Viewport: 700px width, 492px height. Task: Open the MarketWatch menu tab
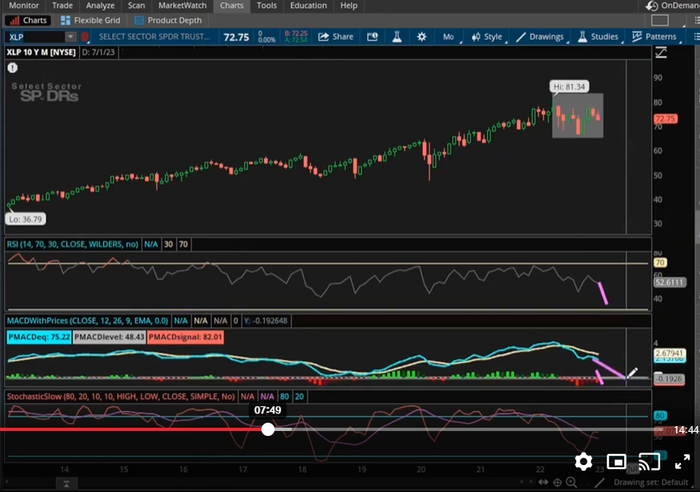click(x=182, y=5)
